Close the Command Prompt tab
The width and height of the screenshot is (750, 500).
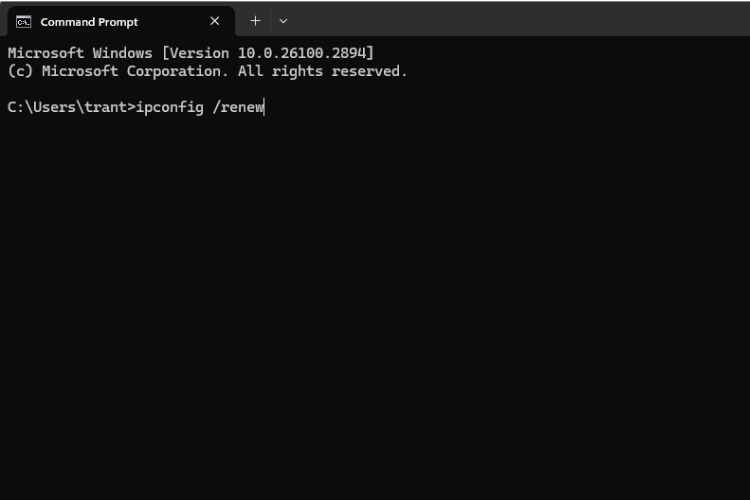(x=214, y=21)
